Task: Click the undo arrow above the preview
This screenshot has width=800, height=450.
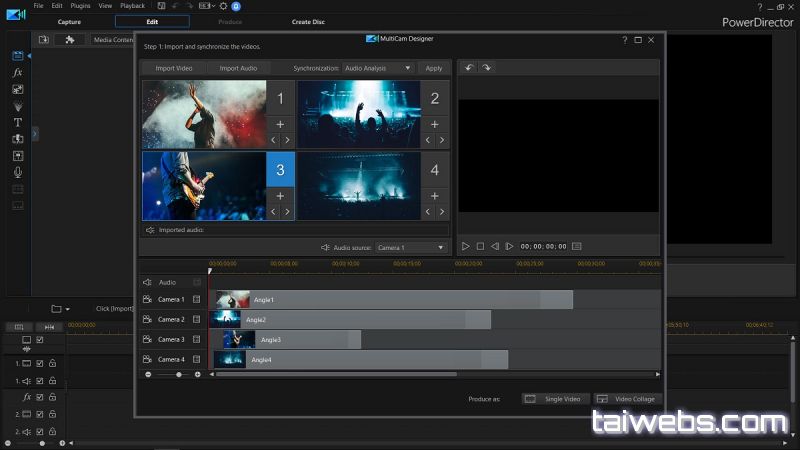Action: [469, 68]
